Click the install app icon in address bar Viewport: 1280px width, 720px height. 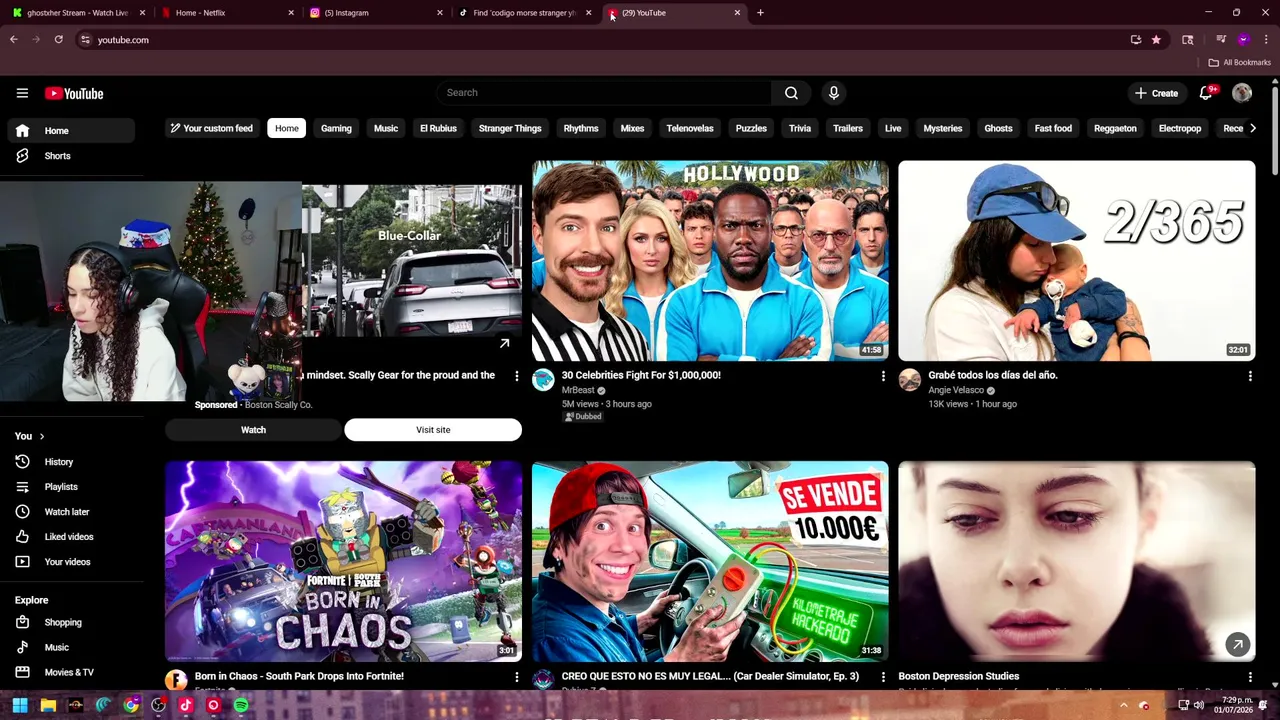pyautogui.click(x=1136, y=40)
